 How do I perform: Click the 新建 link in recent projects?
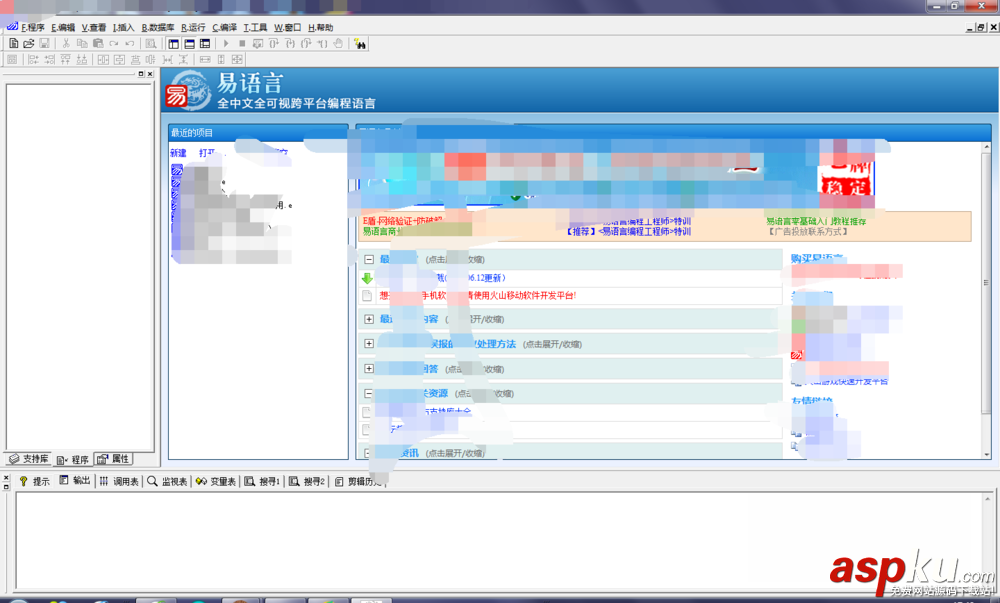click(179, 153)
